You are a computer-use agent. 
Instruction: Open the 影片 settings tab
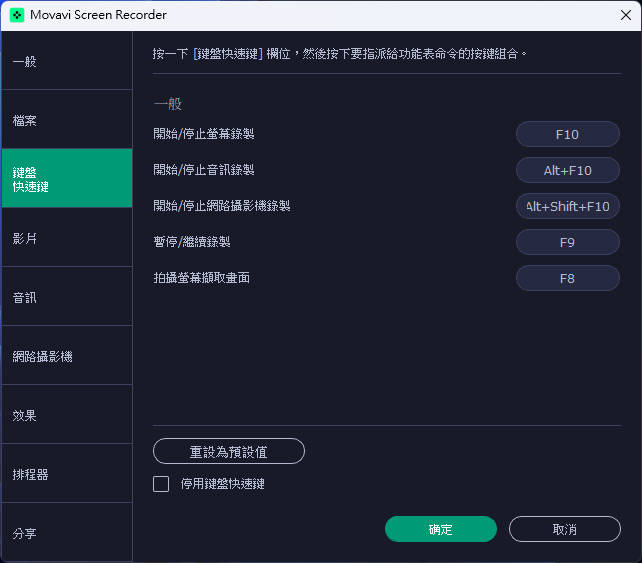click(x=67, y=237)
